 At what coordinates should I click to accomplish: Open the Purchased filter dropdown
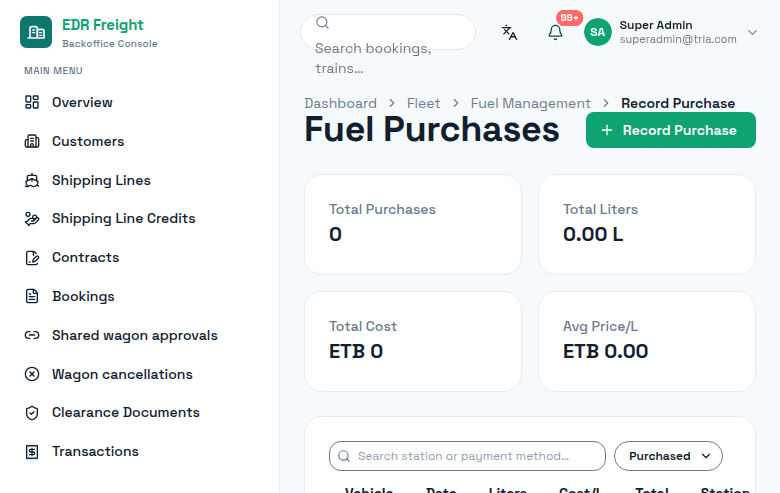(x=668, y=456)
